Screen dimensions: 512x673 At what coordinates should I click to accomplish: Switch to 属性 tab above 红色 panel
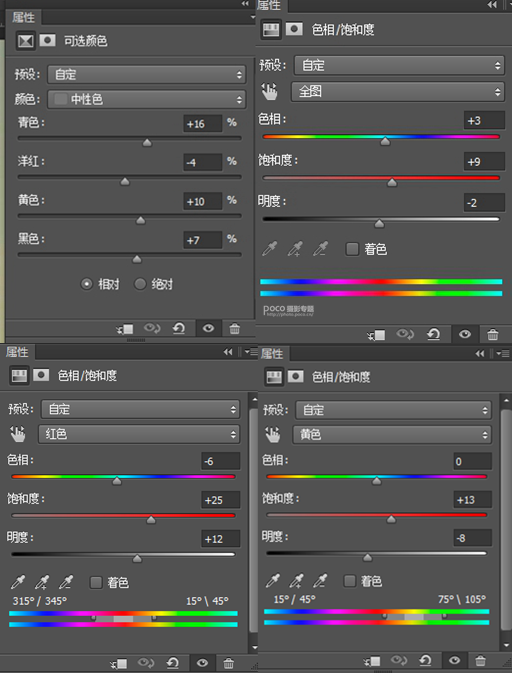17,352
